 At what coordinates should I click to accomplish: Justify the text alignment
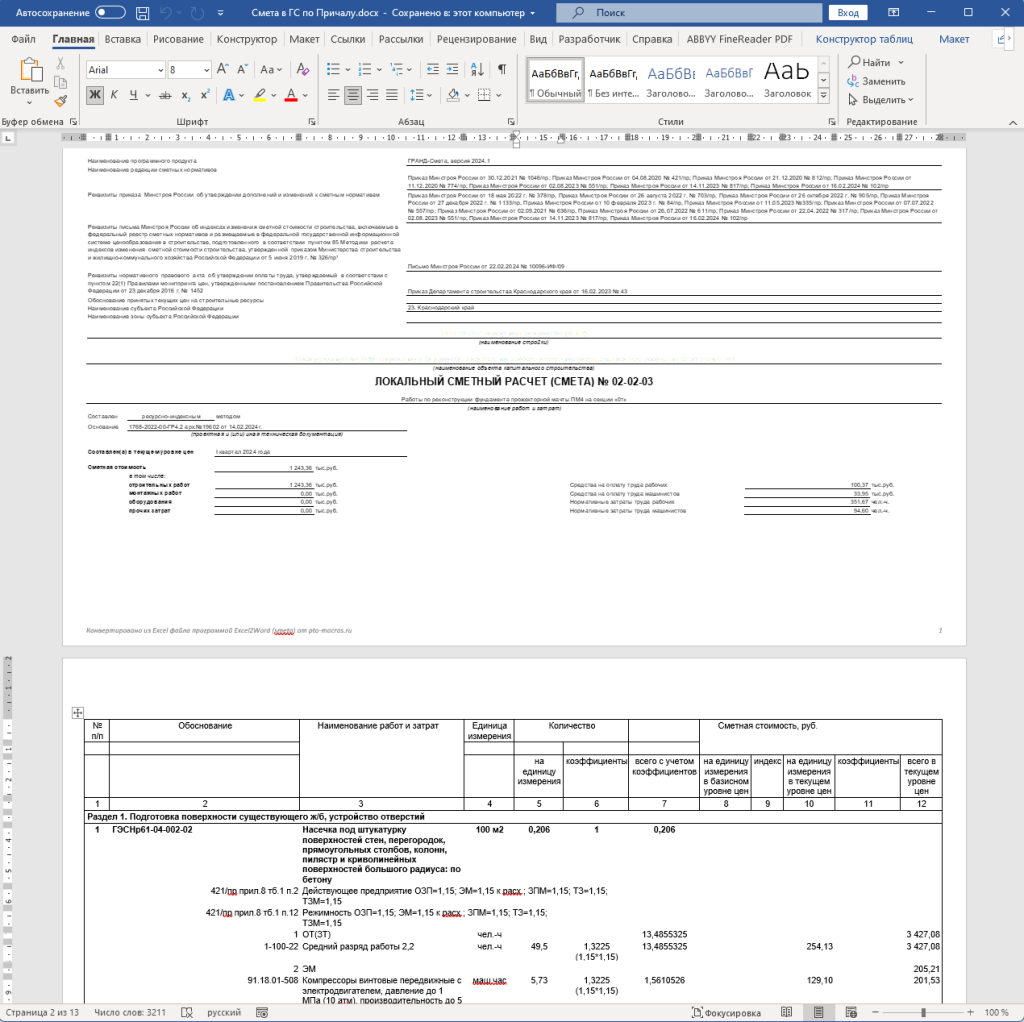[392, 95]
